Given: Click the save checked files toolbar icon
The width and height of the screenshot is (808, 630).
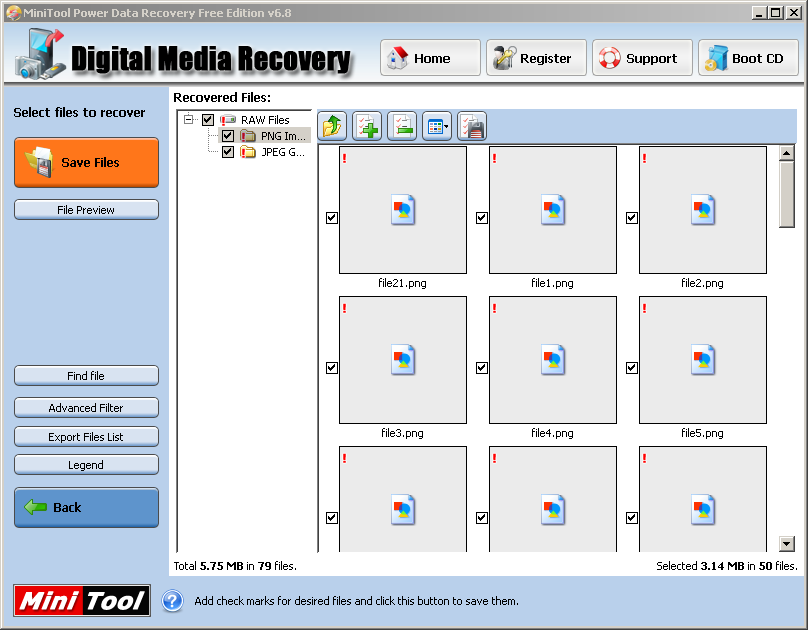Looking at the screenshot, I should click(472, 126).
